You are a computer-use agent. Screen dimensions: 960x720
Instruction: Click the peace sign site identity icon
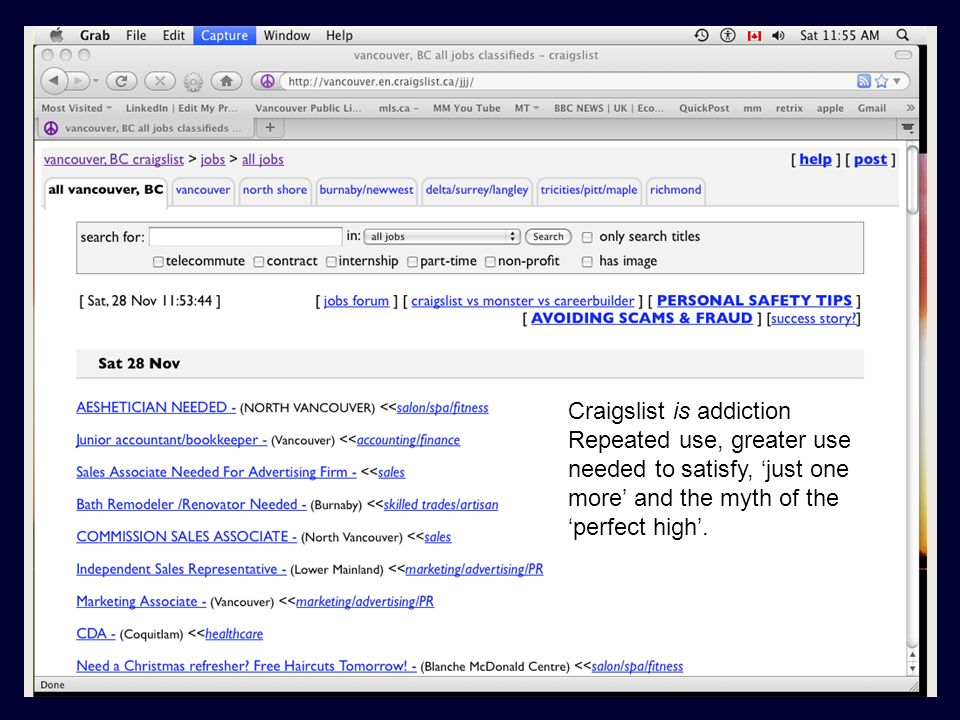click(x=267, y=81)
